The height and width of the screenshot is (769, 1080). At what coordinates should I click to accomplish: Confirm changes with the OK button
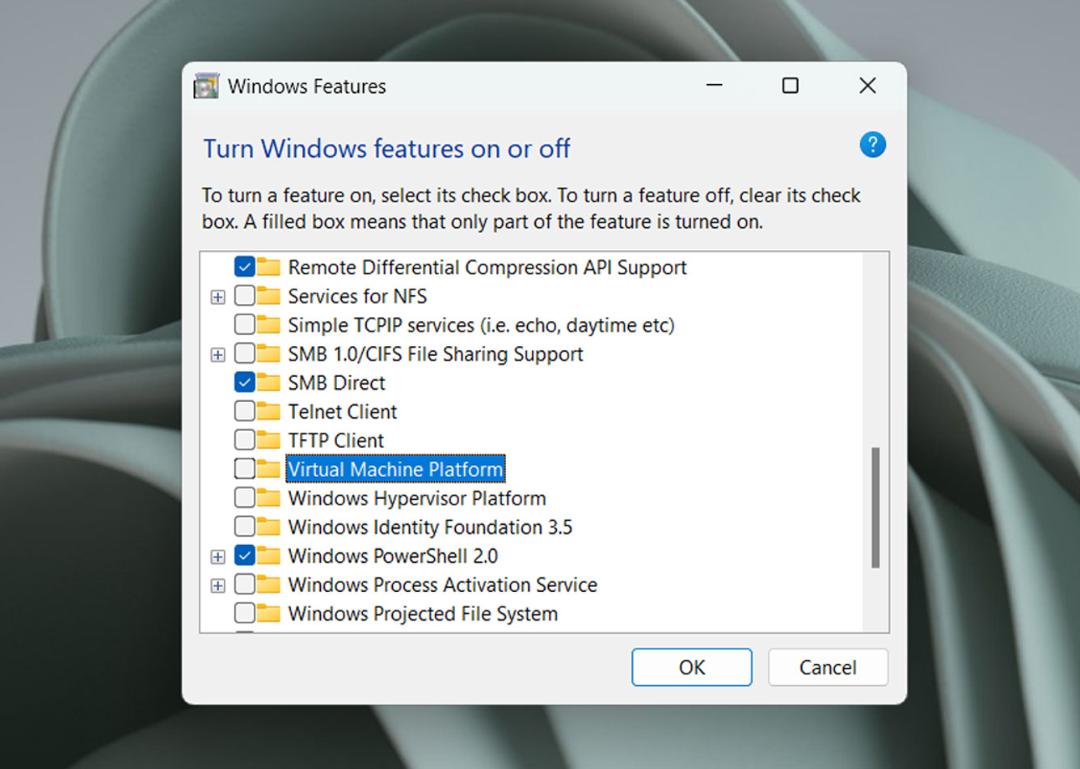(x=692, y=667)
